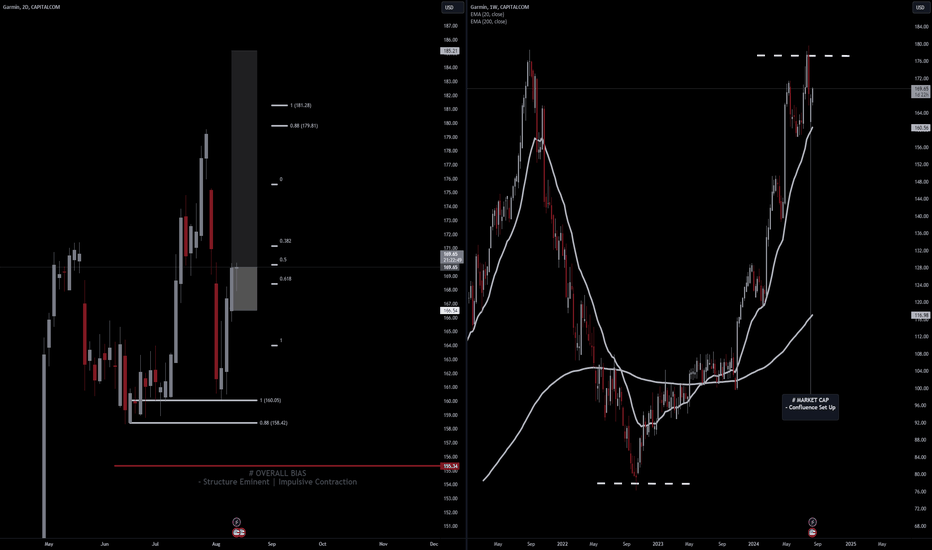Click the 2025 label on right time axis

coord(851,544)
